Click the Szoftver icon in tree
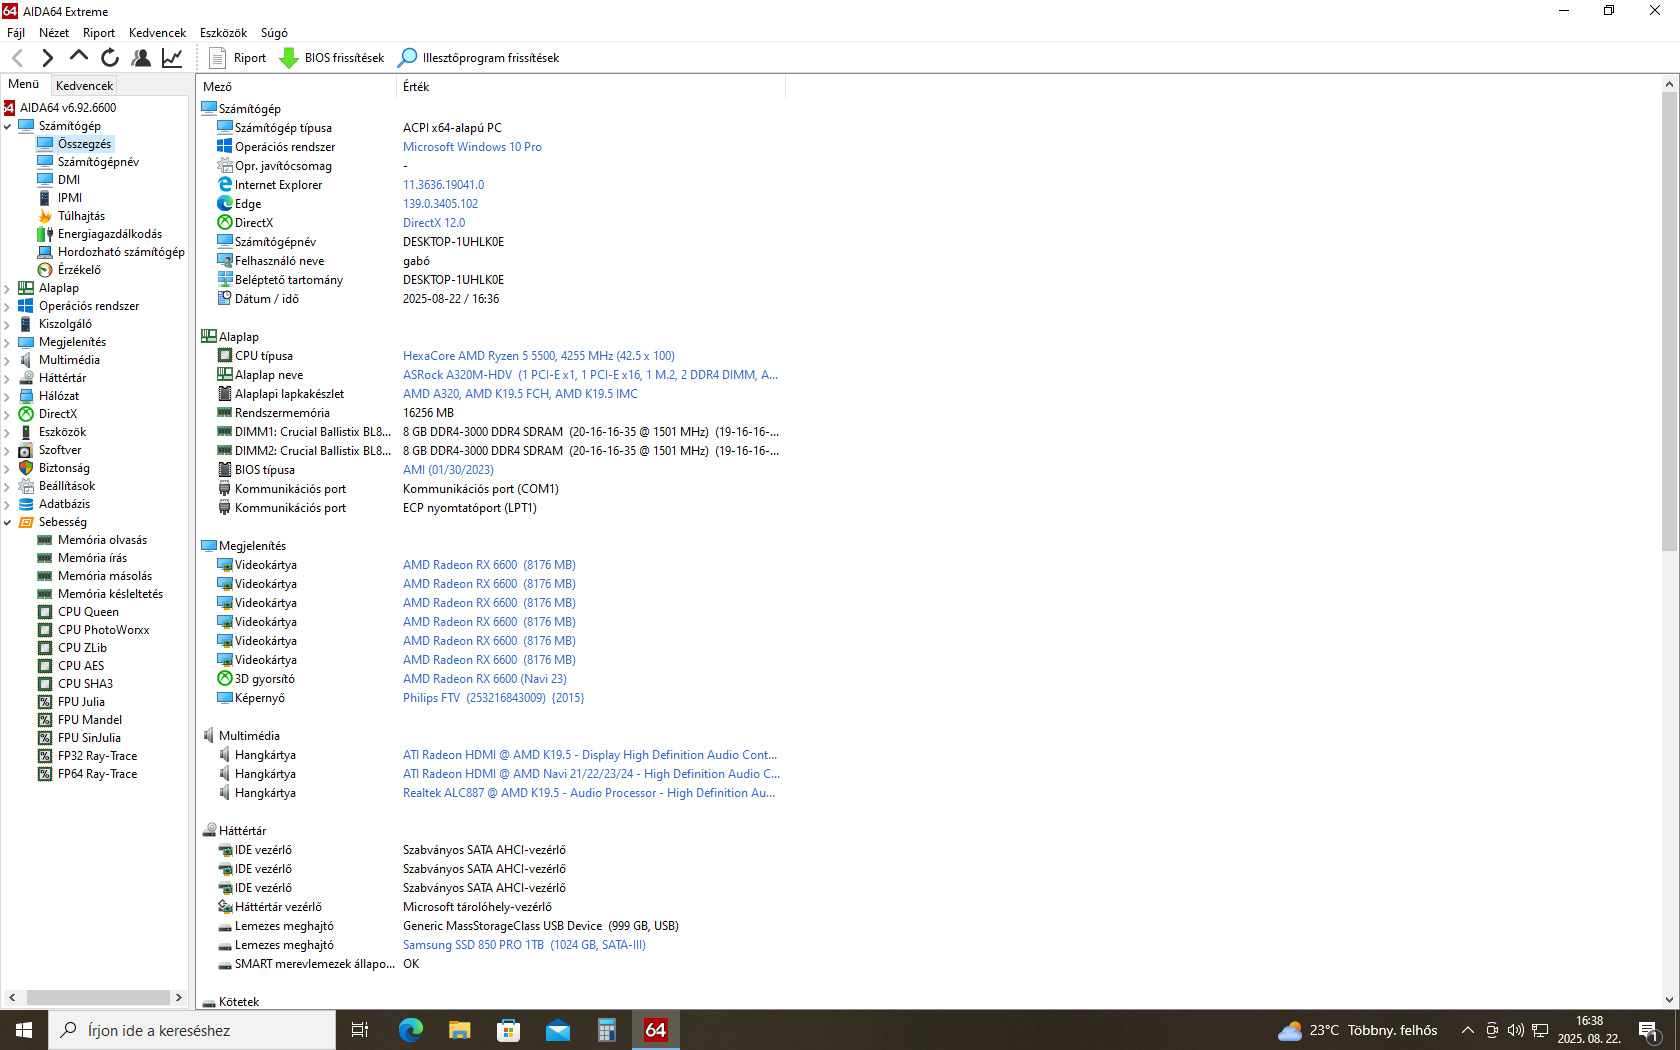 pos(26,450)
